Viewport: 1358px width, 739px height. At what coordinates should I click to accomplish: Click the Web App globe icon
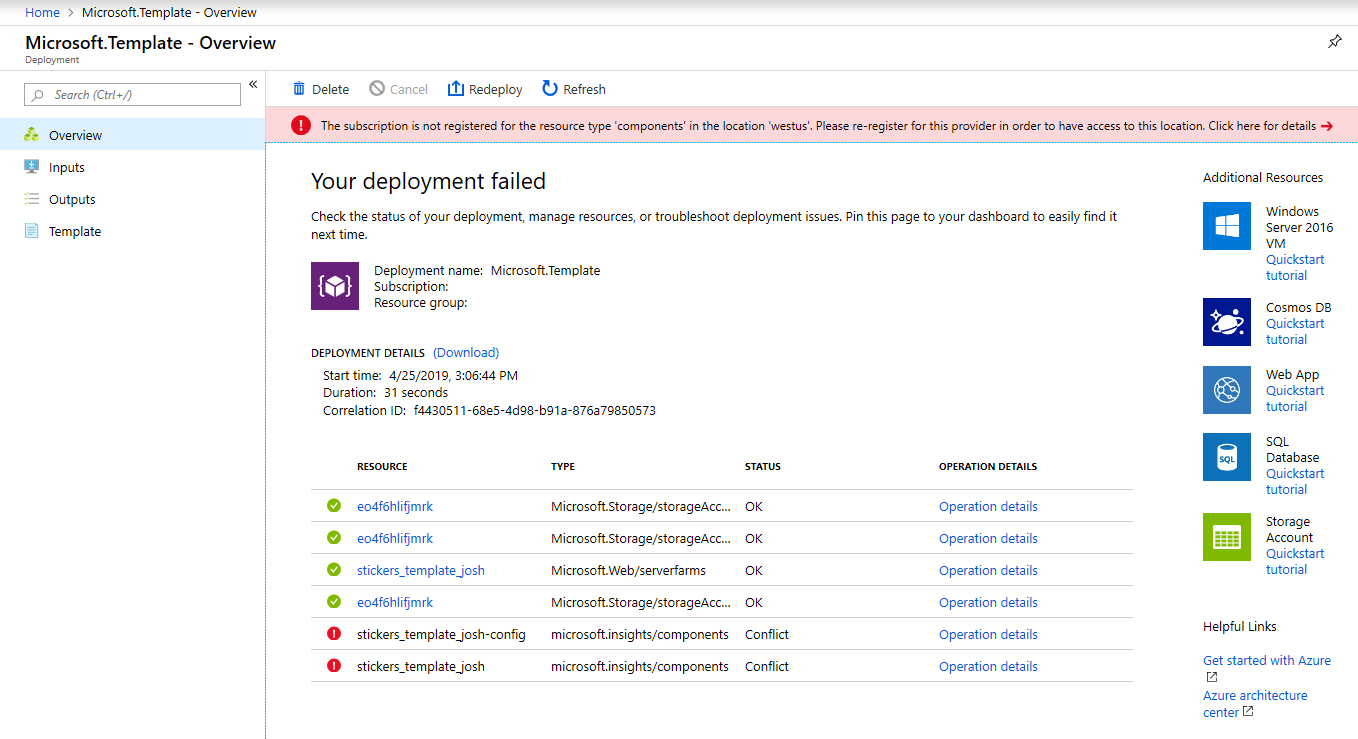click(1227, 390)
